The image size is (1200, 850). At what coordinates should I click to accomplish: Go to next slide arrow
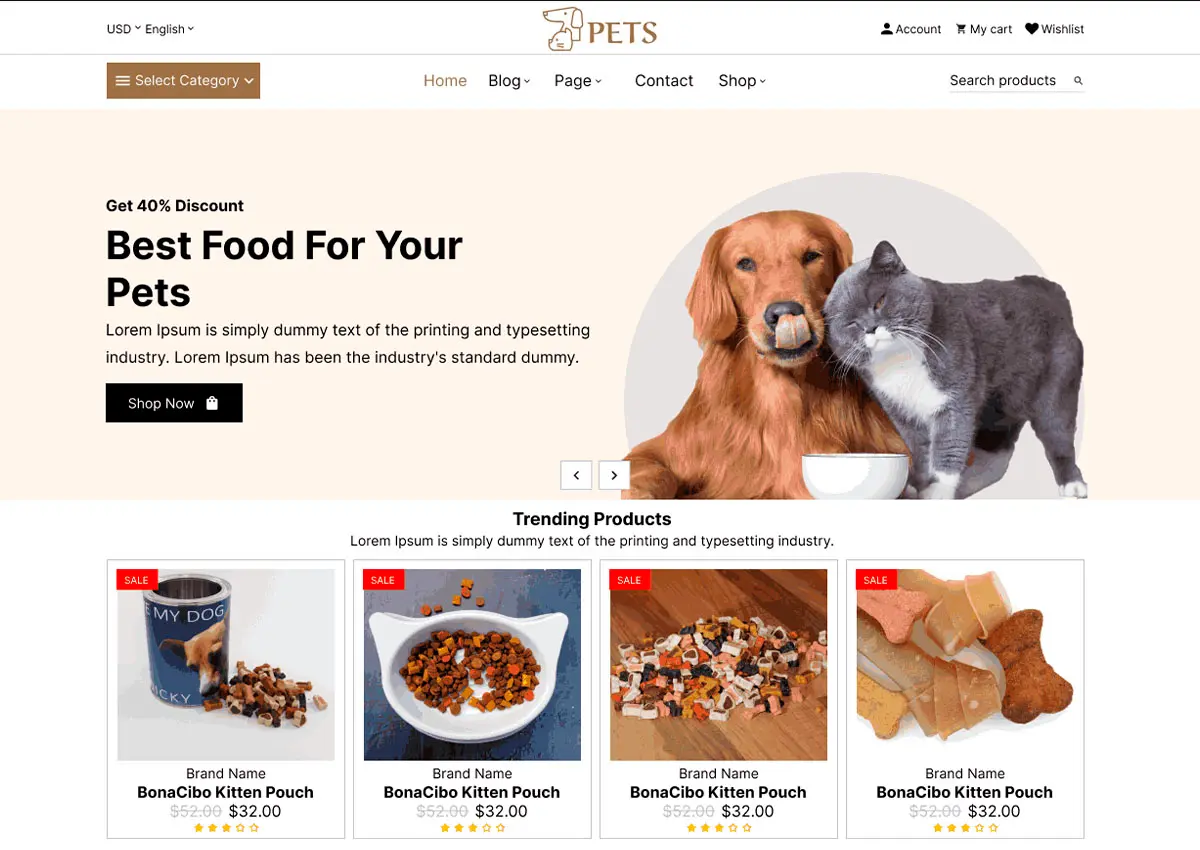[x=614, y=475]
